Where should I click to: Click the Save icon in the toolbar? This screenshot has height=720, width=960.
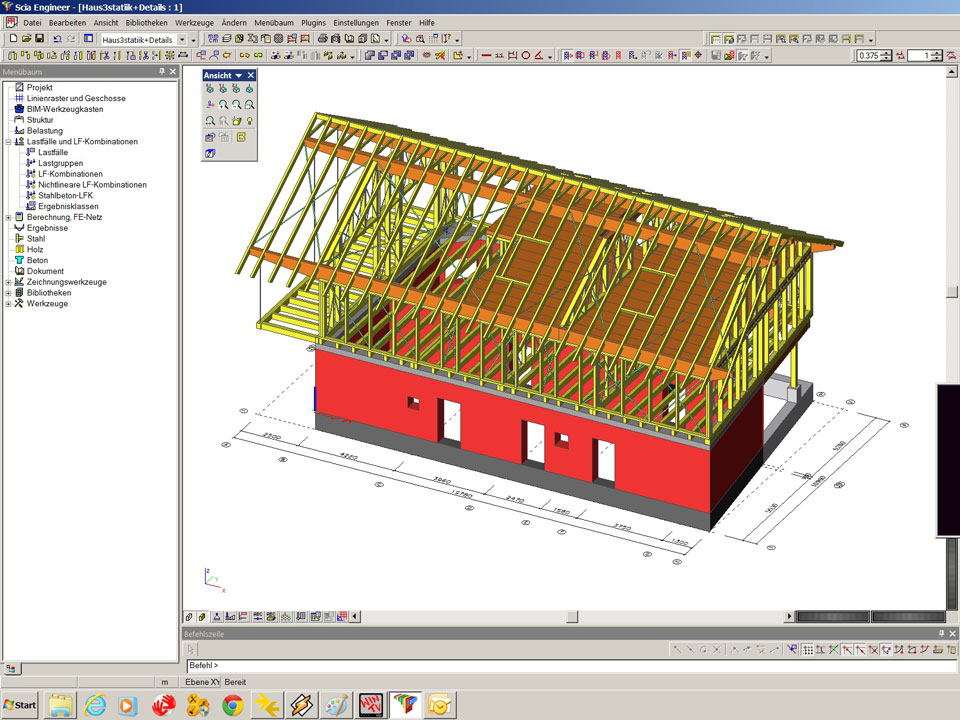coord(39,39)
